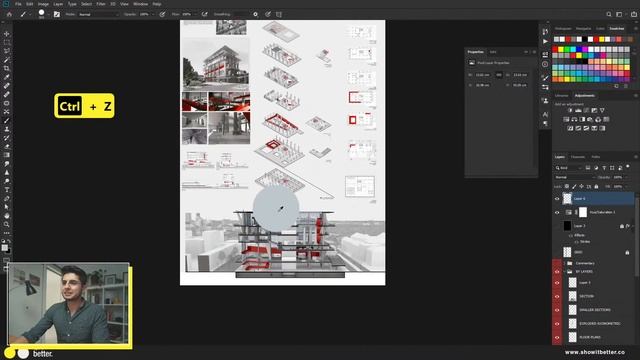Hide the Hue/Saturation 1 layer
This screenshot has width=640, height=360.
(557, 212)
